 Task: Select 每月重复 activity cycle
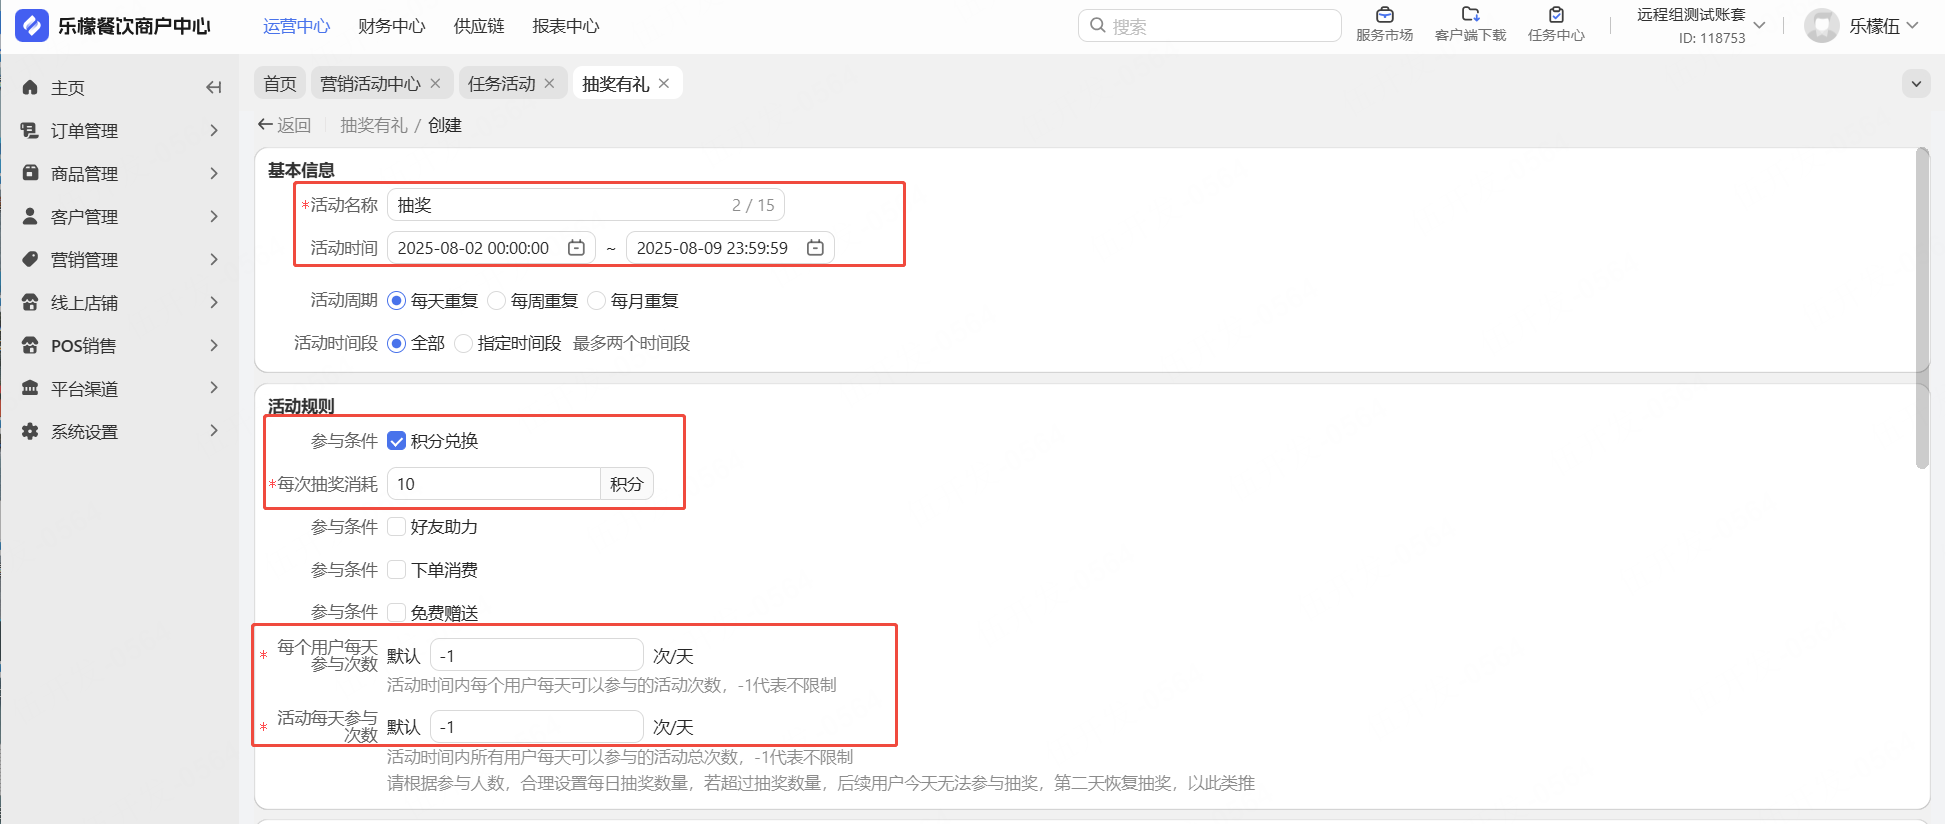(x=597, y=301)
